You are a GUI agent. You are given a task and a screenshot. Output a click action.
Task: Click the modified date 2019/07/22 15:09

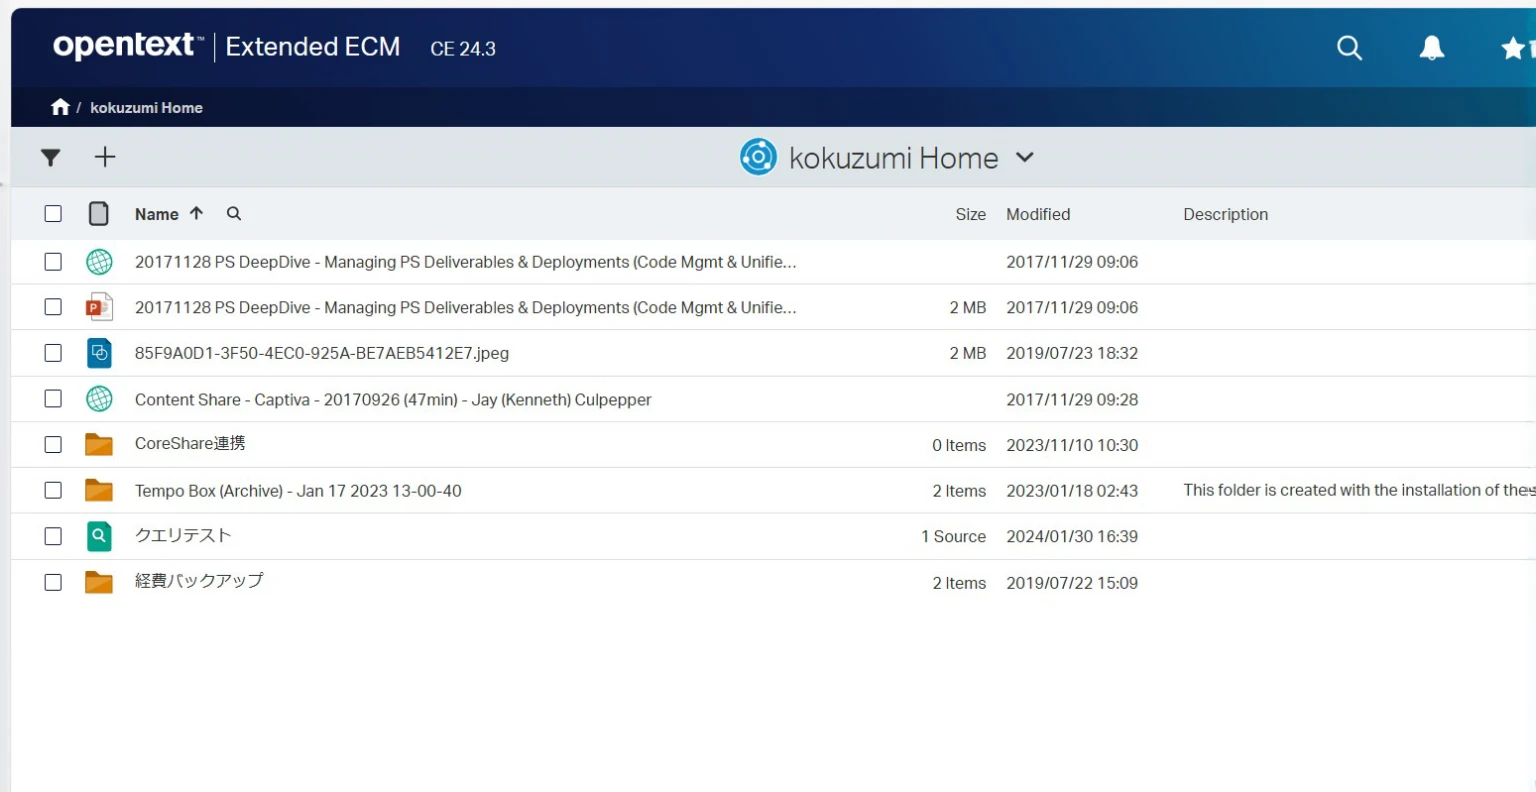tap(1072, 583)
